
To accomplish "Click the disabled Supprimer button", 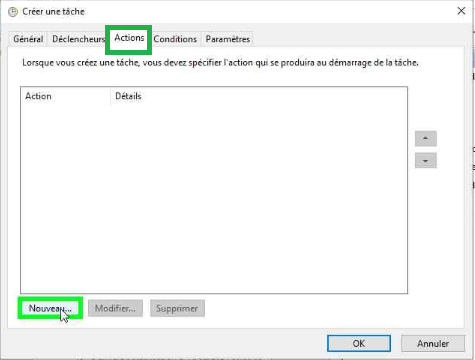I will pos(177,308).
